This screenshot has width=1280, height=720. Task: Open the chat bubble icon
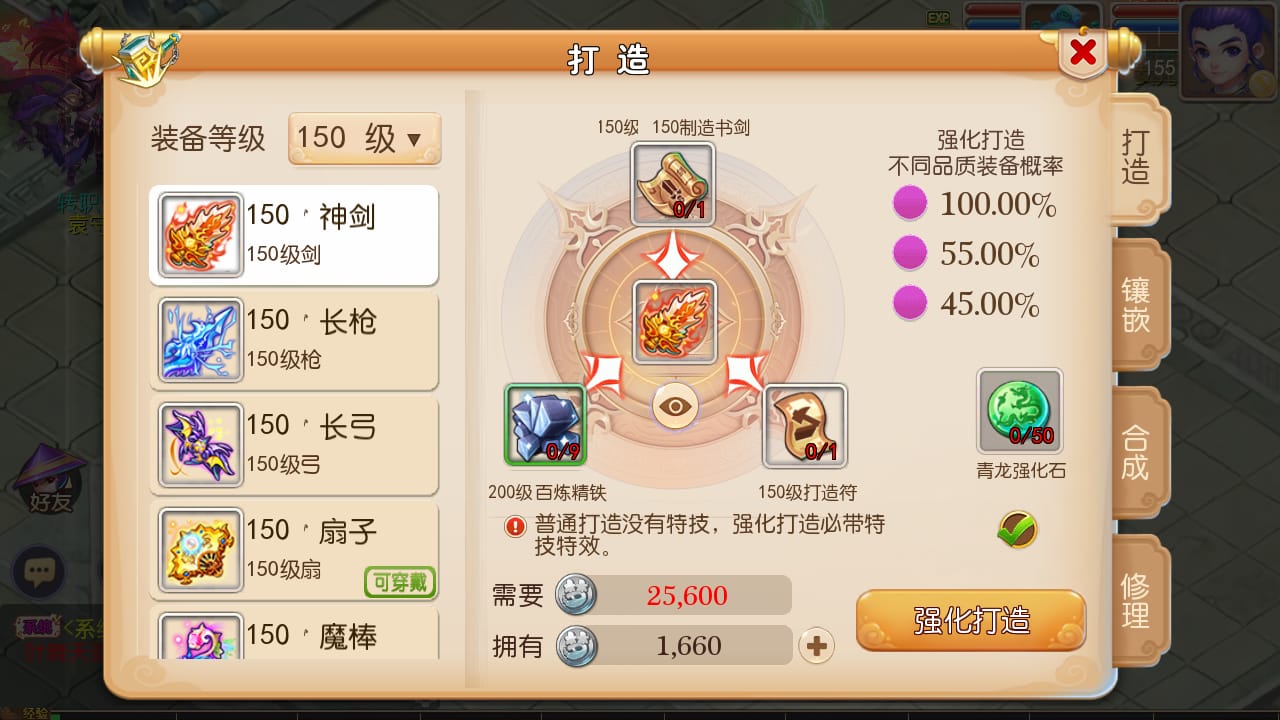click(x=39, y=573)
